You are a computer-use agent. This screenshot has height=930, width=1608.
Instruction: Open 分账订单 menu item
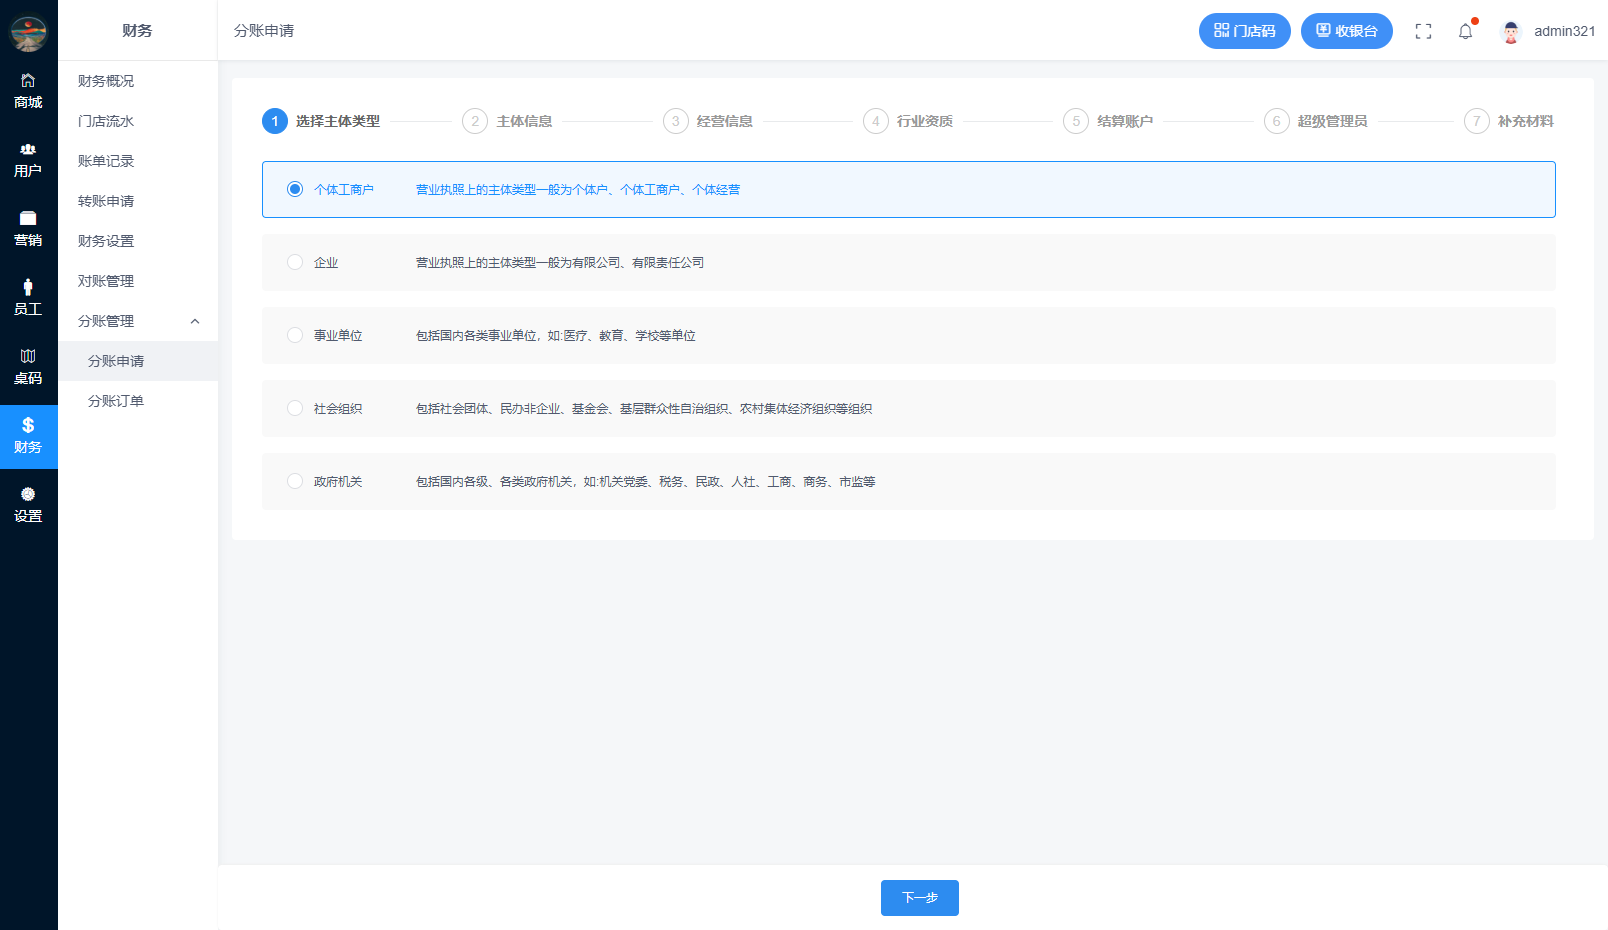tap(116, 401)
